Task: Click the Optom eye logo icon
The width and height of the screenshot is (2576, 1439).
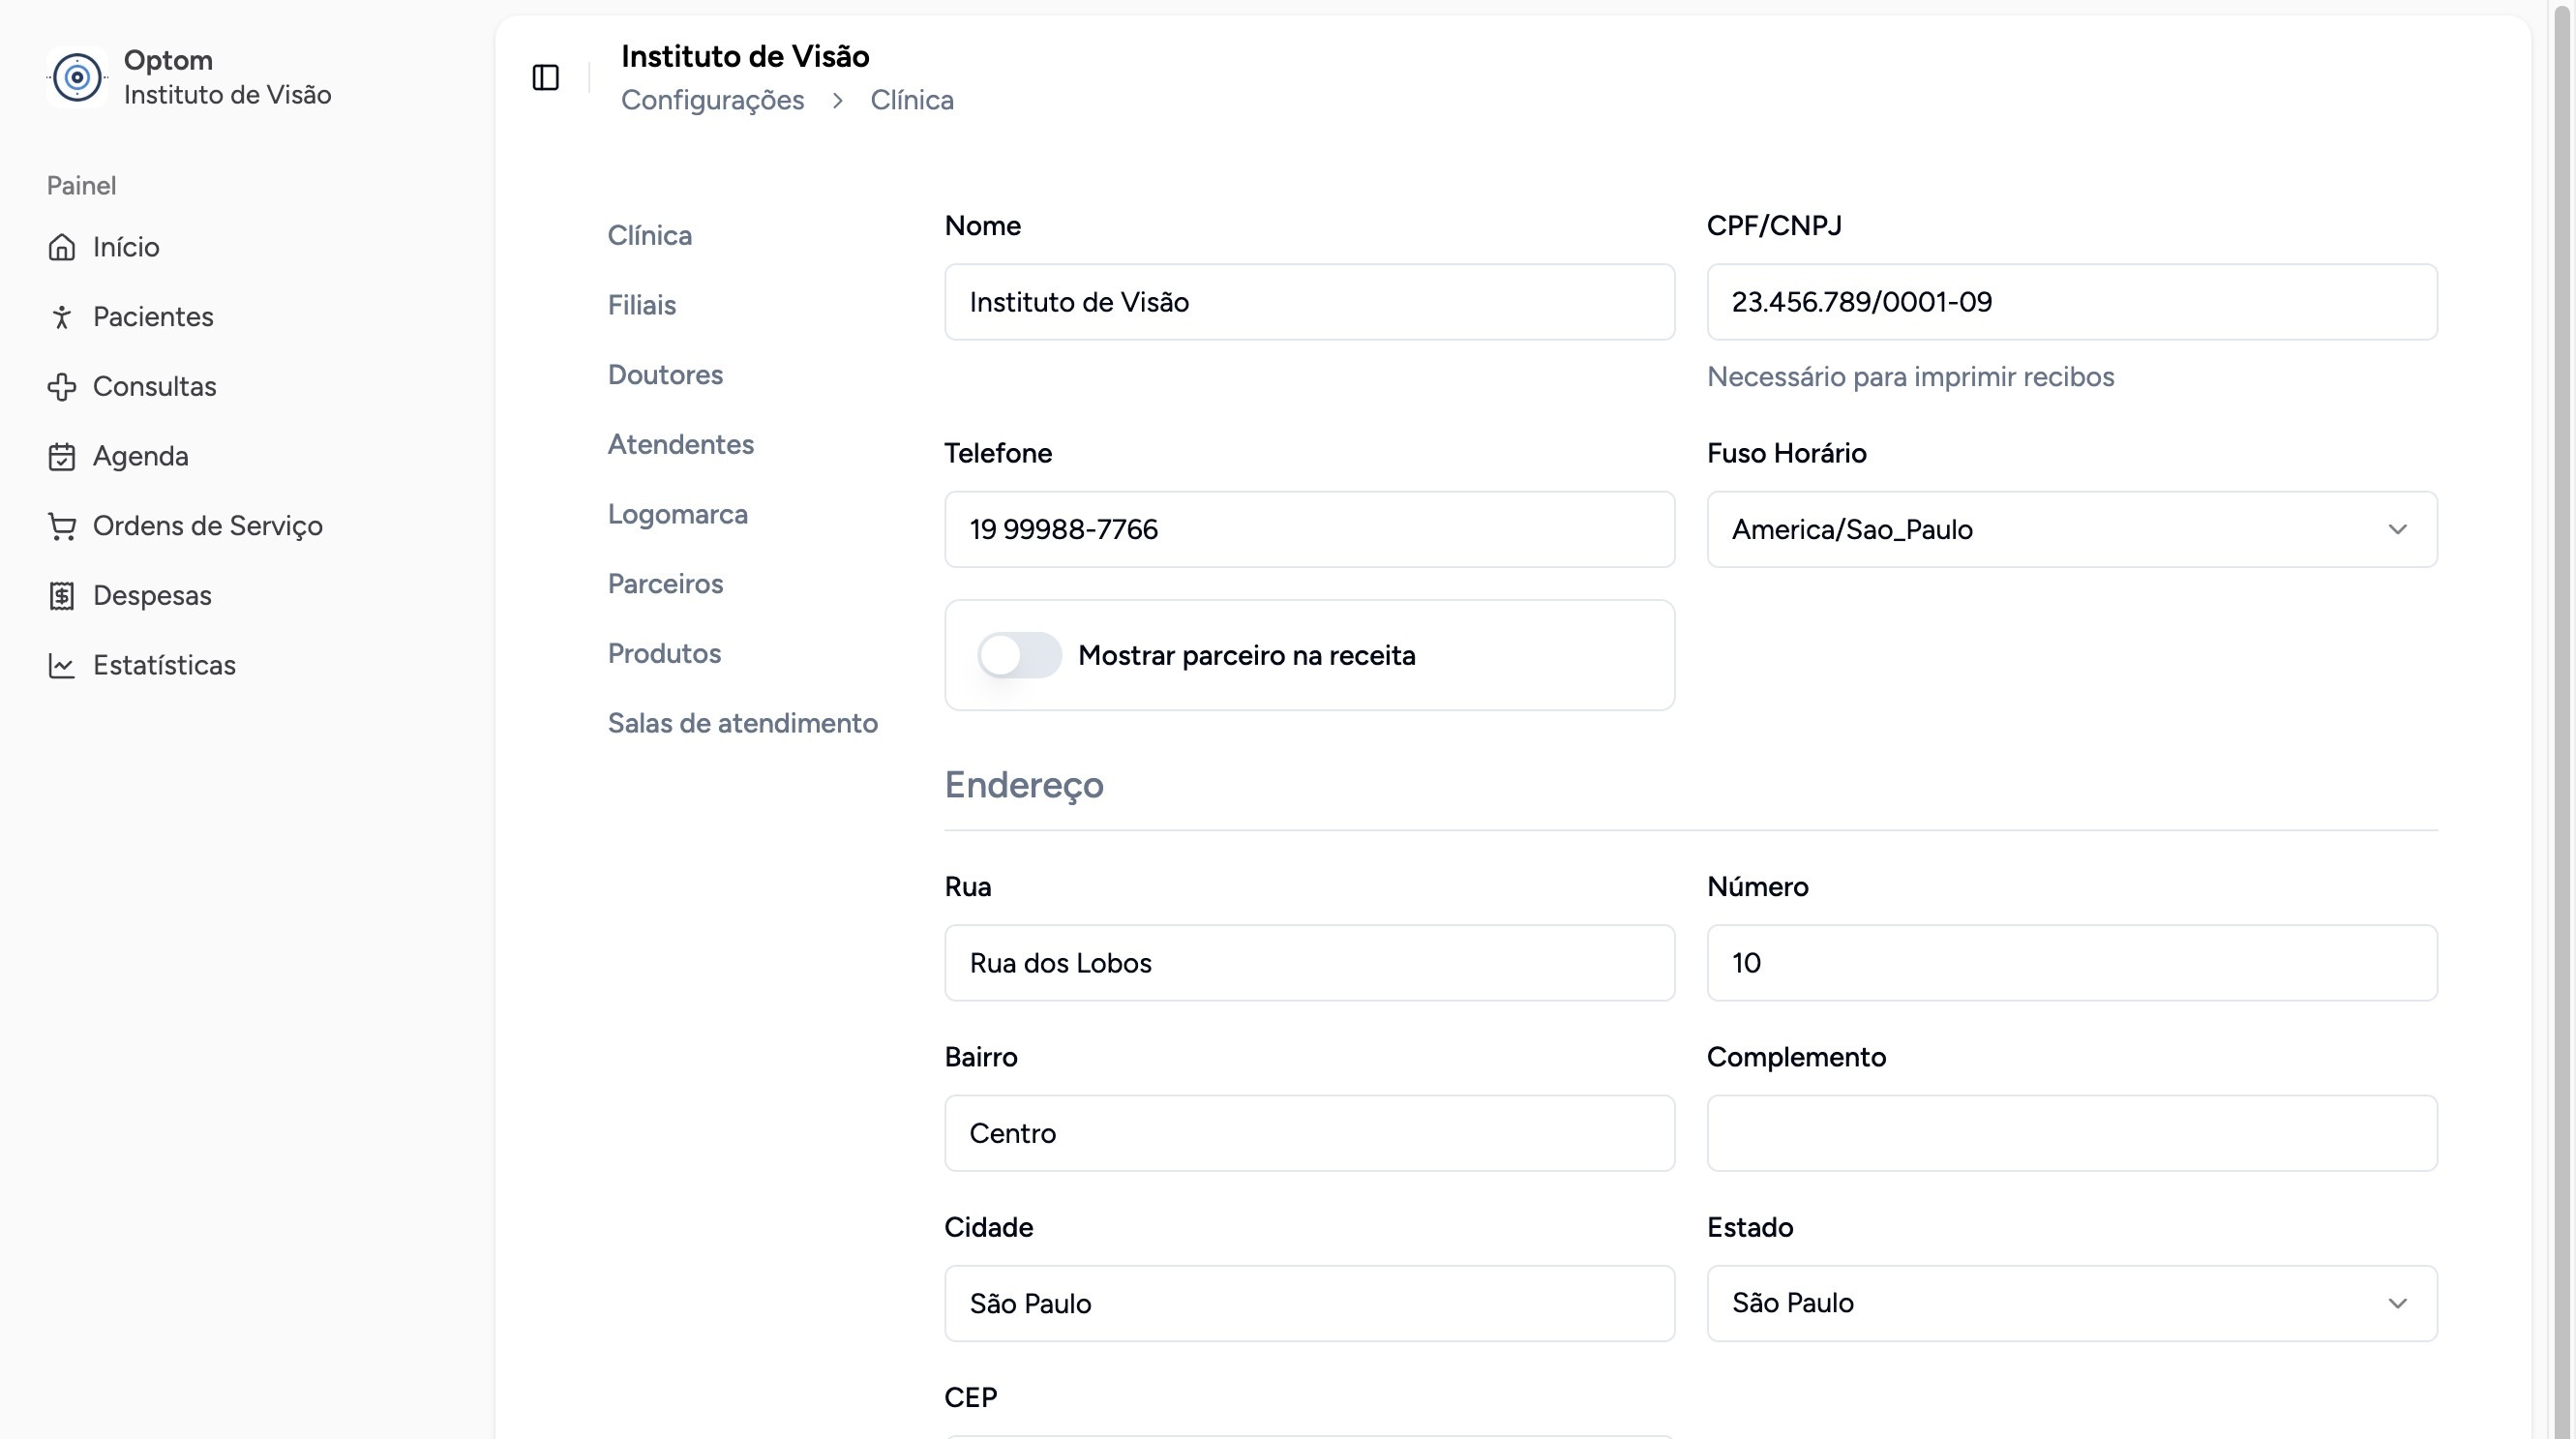Action: [77, 77]
